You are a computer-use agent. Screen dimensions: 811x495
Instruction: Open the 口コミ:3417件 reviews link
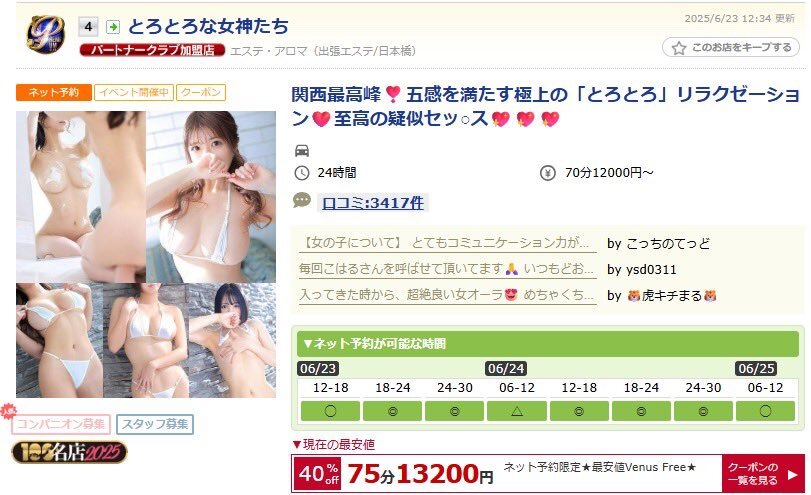372,202
